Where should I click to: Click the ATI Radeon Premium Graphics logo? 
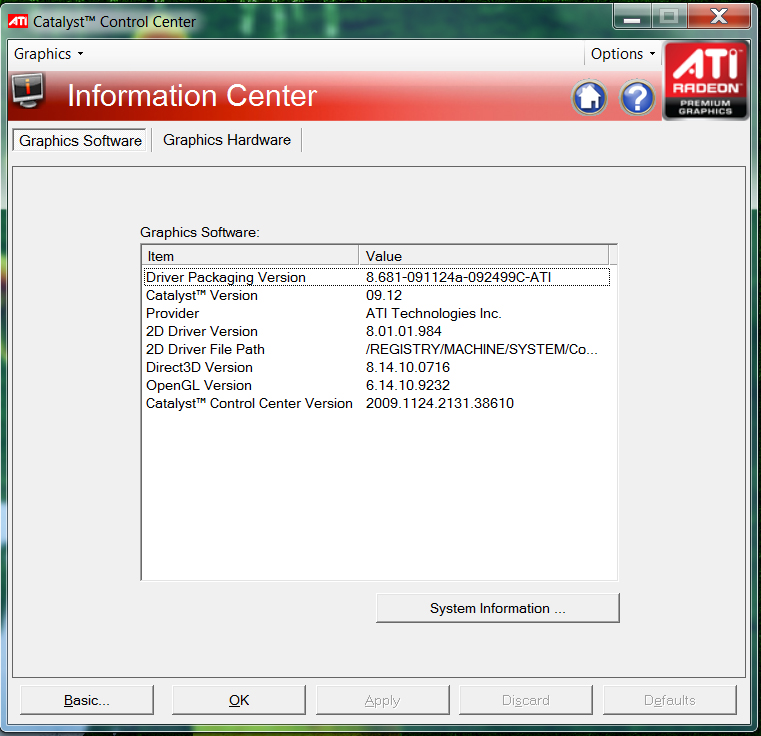coord(705,81)
